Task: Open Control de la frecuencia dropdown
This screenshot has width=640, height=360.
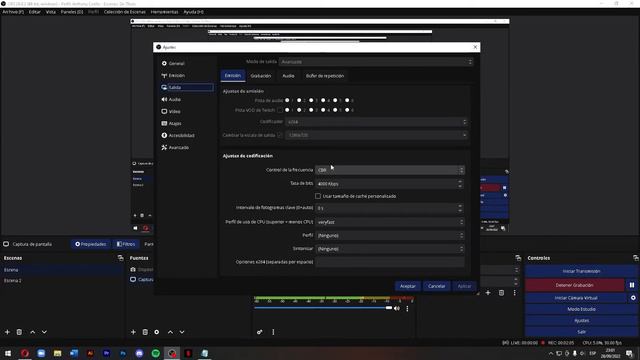Action: [x=389, y=170]
